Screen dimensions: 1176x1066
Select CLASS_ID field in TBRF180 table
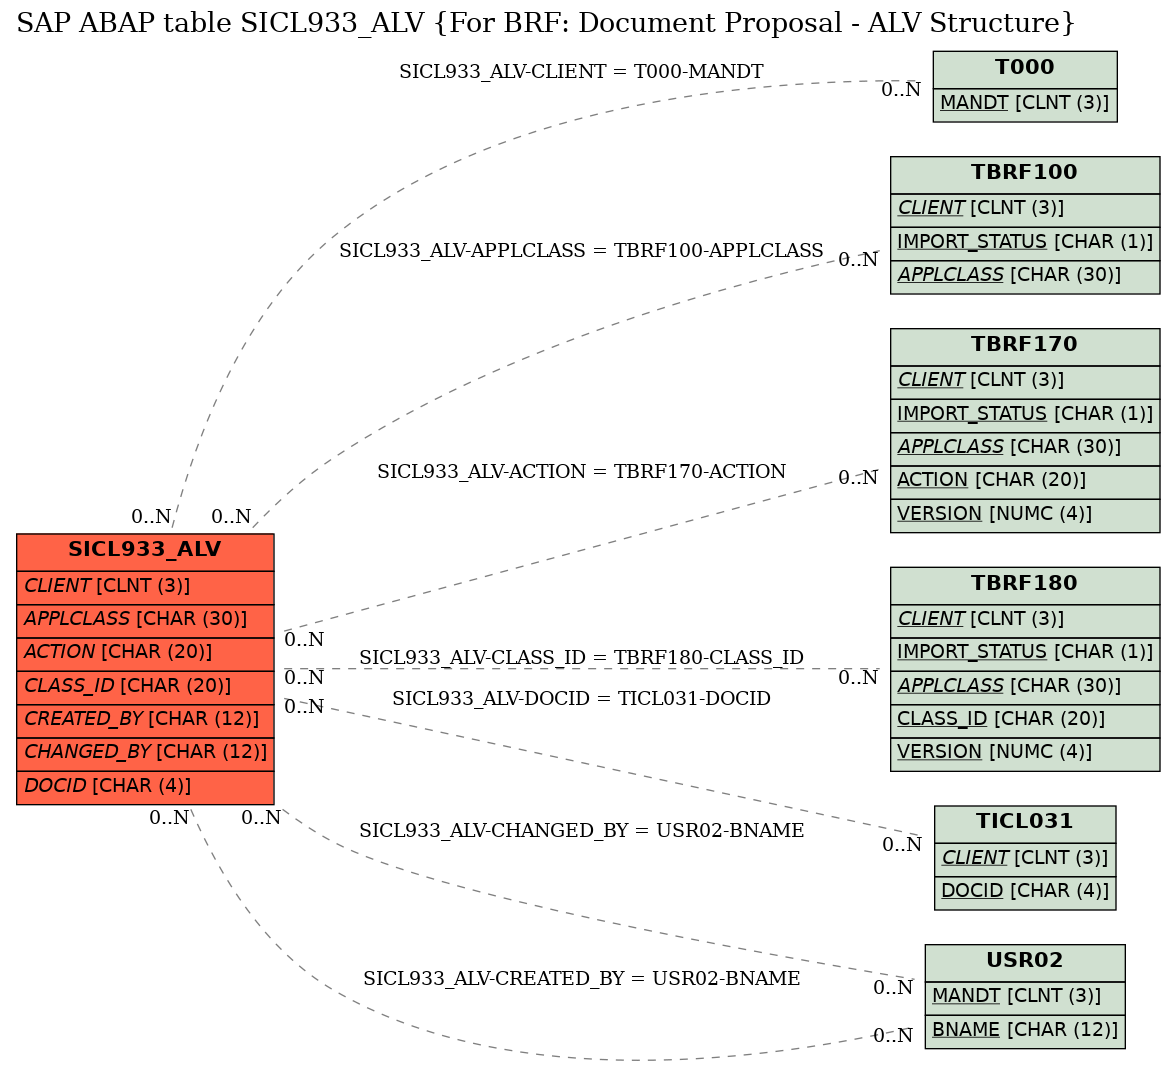(1024, 721)
